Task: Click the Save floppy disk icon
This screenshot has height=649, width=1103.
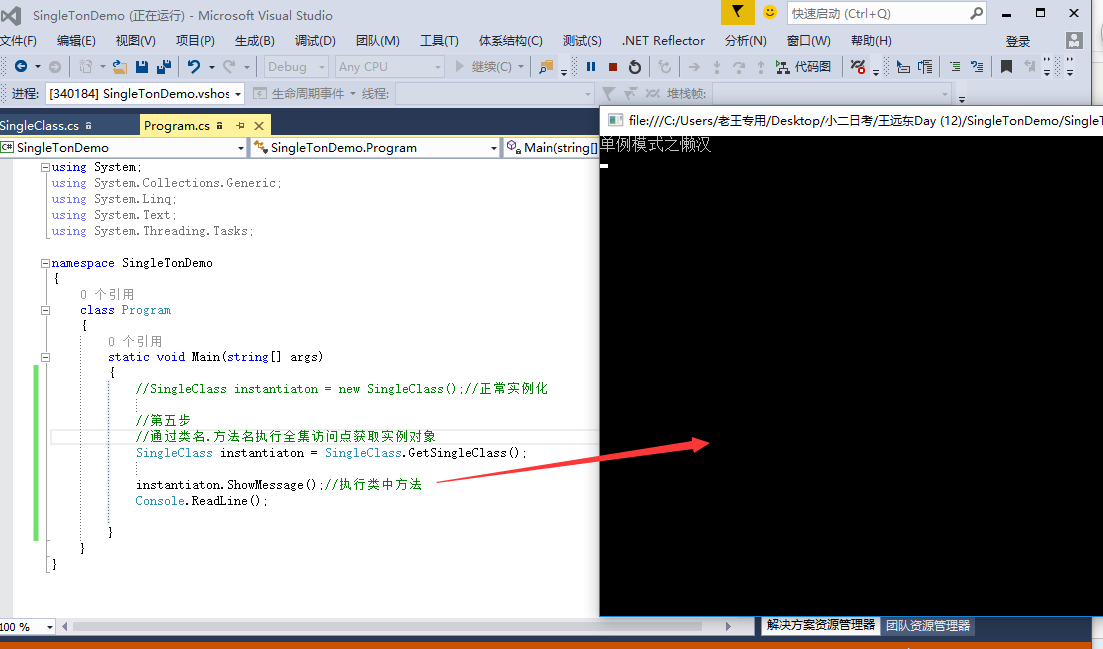Action: click(x=141, y=67)
